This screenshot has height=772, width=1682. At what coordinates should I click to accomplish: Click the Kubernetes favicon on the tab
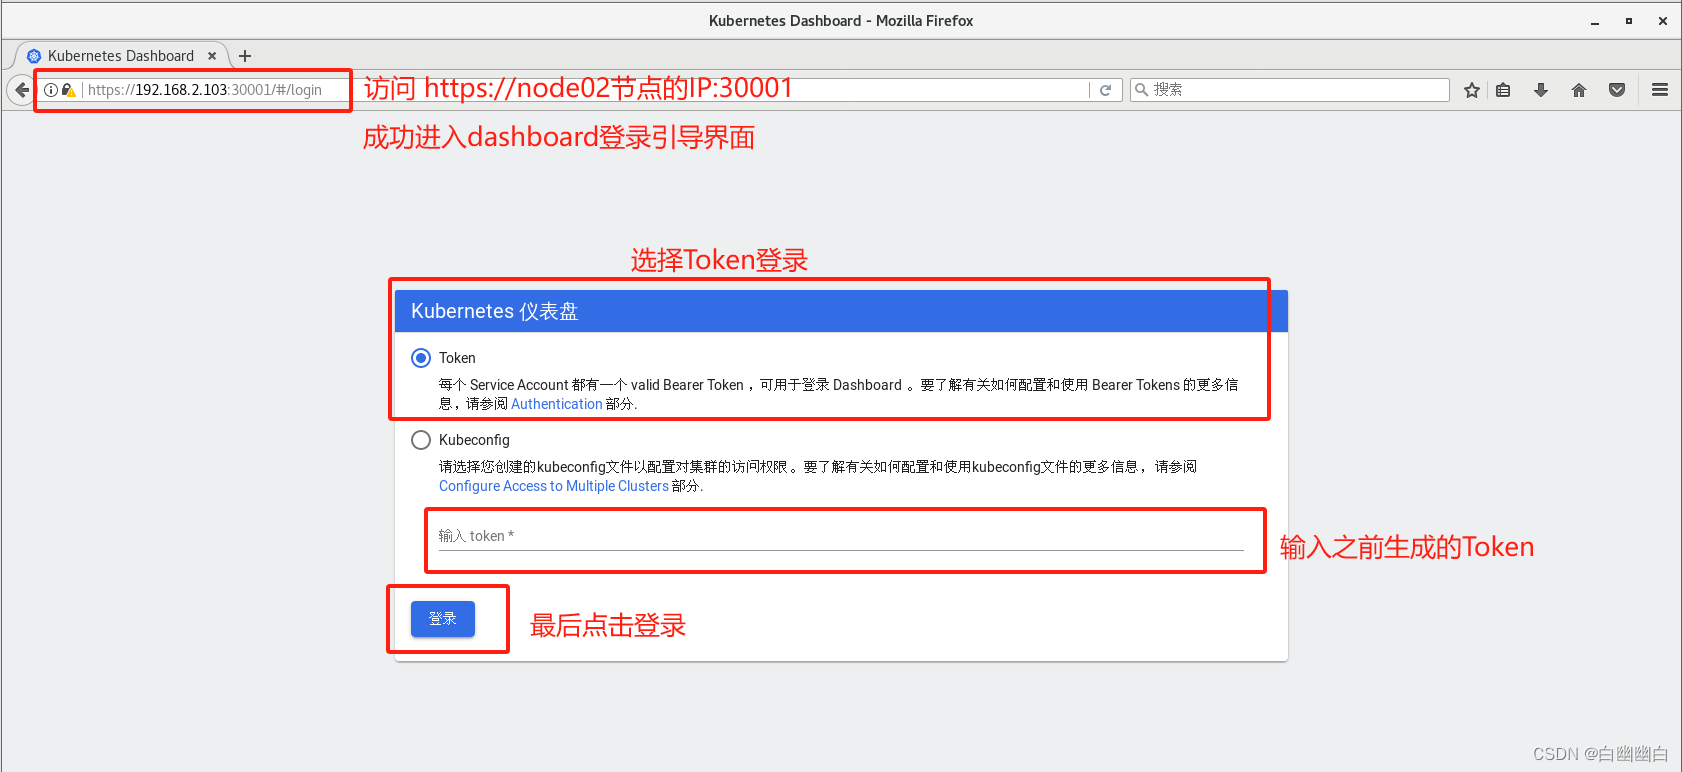pyautogui.click(x=34, y=56)
